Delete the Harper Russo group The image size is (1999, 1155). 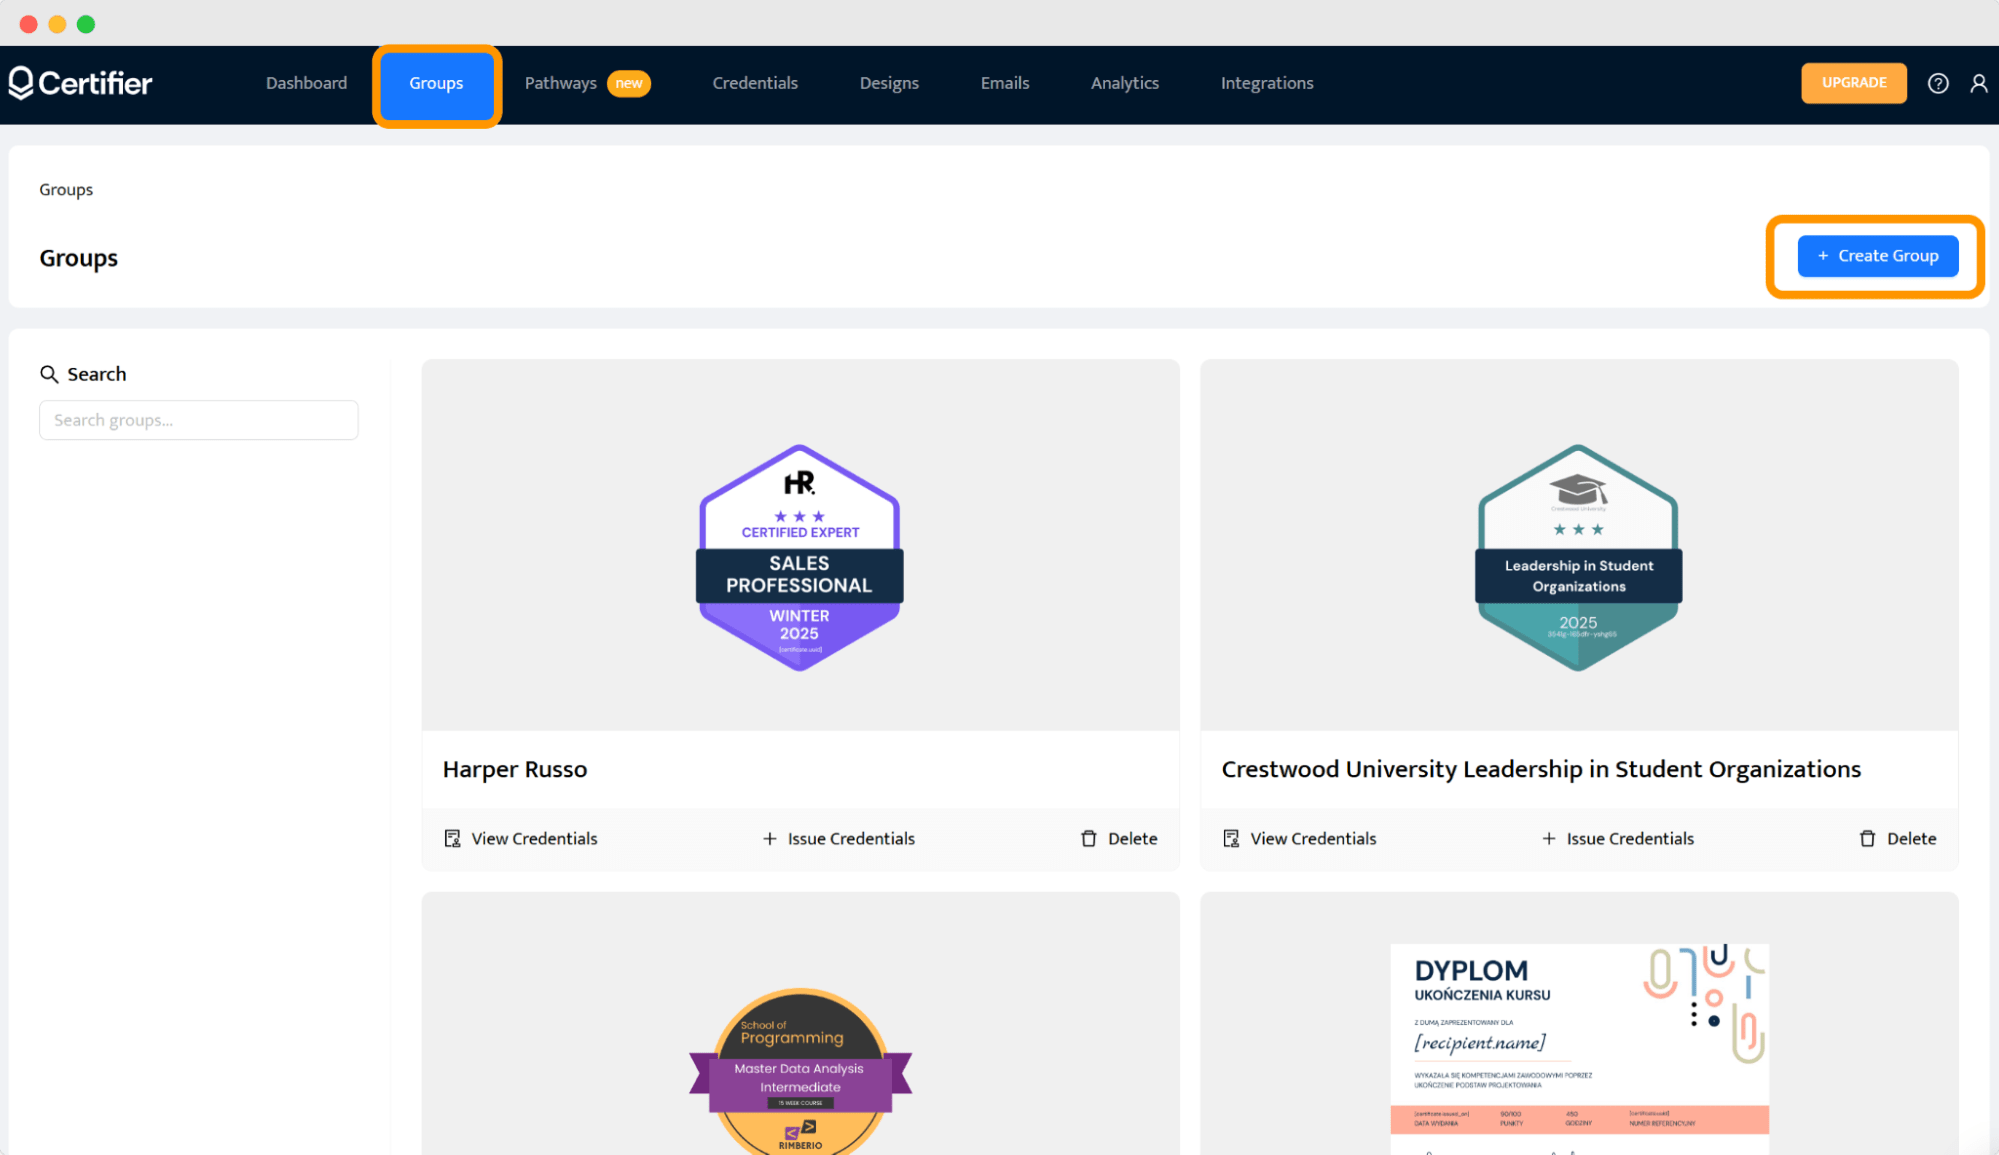(1119, 838)
